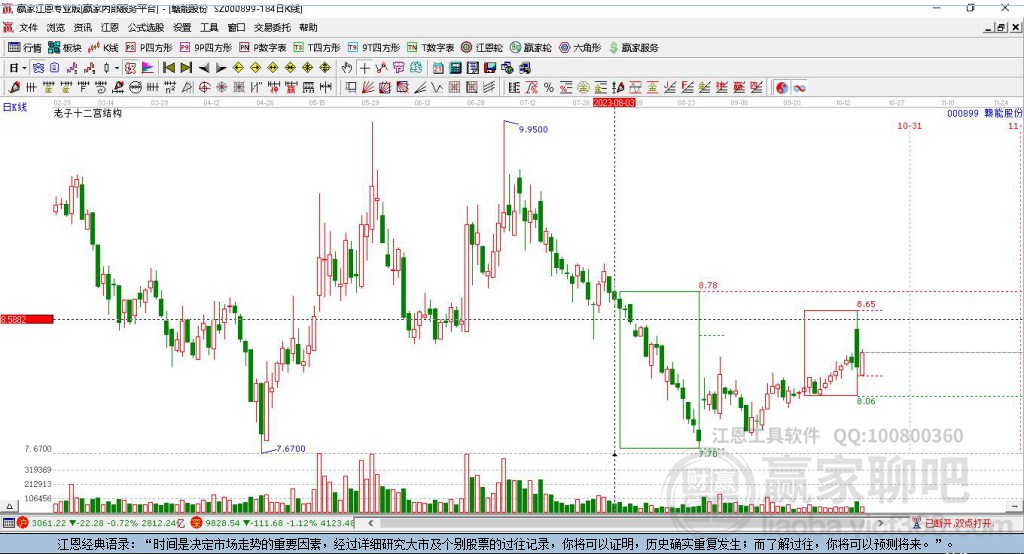Screen dimensions: 1024x554
Task: Open the P四方形 tool
Action: click(149, 48)
